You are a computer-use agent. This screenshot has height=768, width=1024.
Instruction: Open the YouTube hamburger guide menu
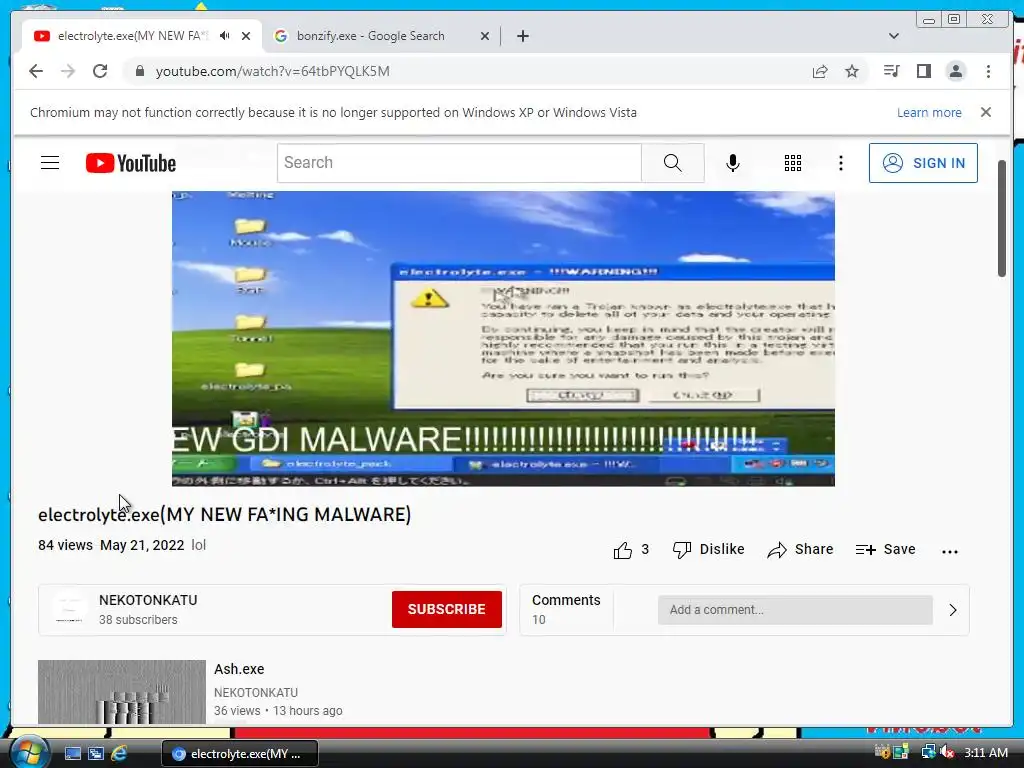click(50, 163)
